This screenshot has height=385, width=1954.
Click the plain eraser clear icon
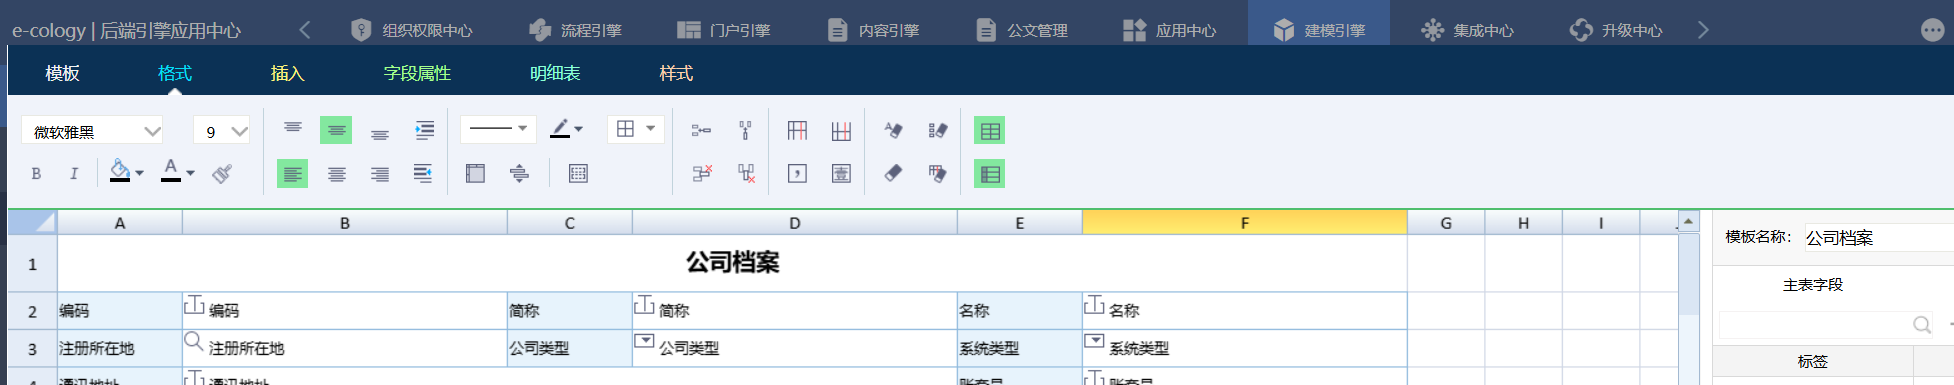(x=893, y=174)
